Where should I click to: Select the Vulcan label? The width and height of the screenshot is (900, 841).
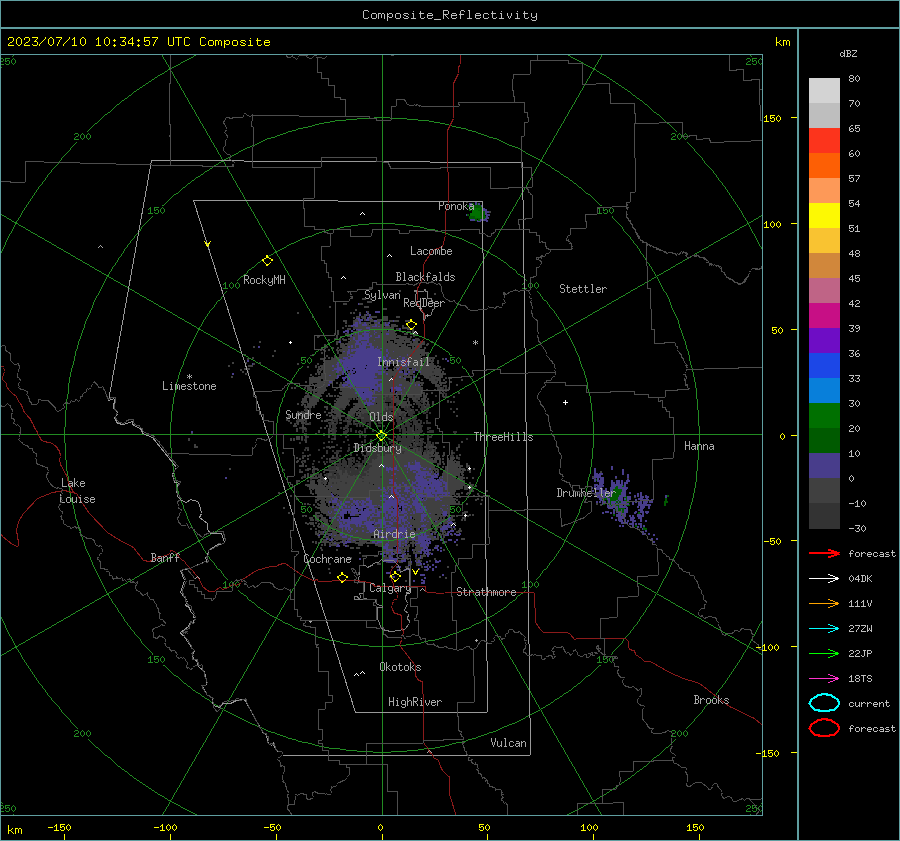tap(508, 743)
